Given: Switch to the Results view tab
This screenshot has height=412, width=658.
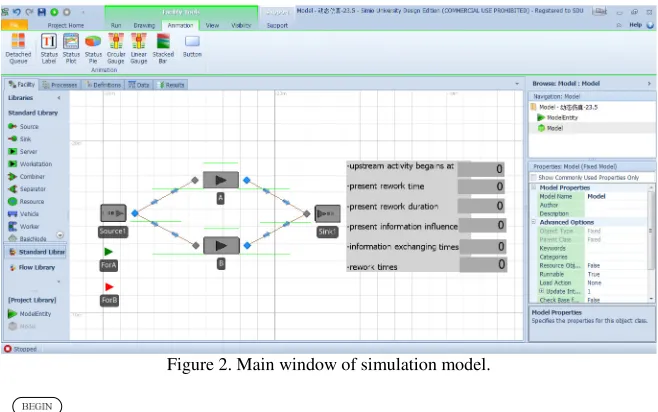Looking at the screenshot, I should click(x=171, y=85).
